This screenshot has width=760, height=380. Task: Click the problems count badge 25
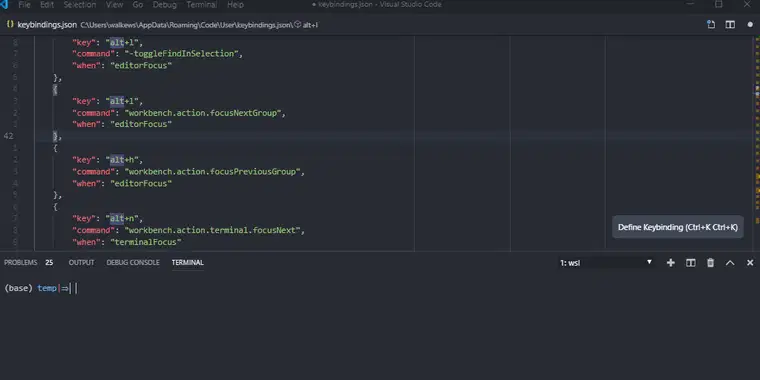(49, 262)
